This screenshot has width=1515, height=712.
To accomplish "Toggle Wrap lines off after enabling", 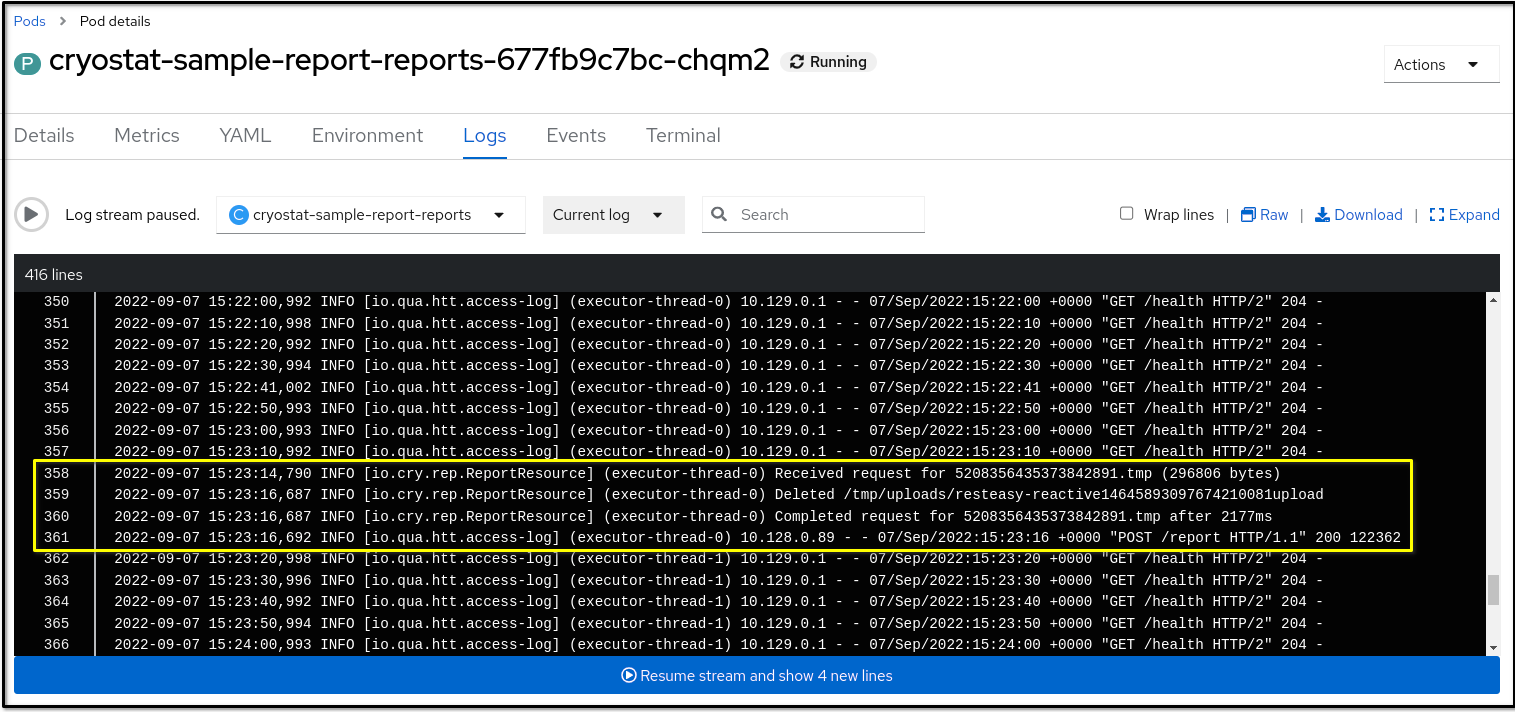I will [1126, 213].
